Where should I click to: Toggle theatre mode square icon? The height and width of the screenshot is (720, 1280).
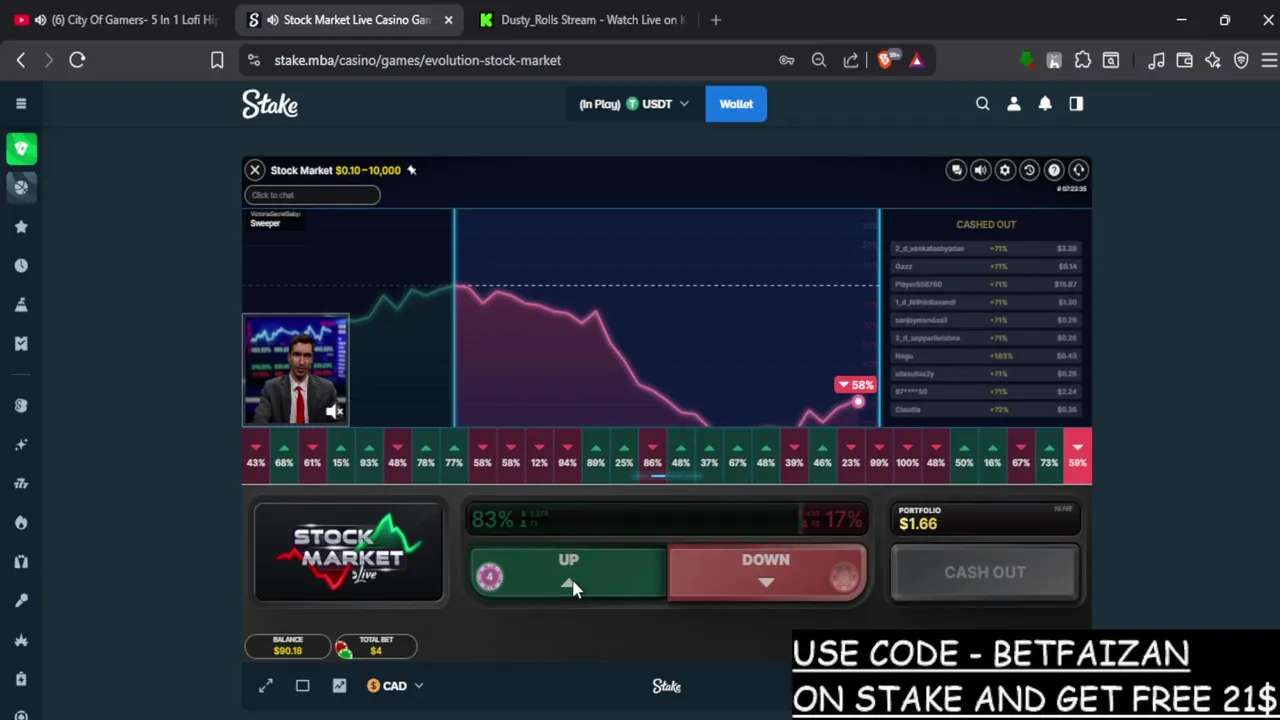tap(302, 686)
